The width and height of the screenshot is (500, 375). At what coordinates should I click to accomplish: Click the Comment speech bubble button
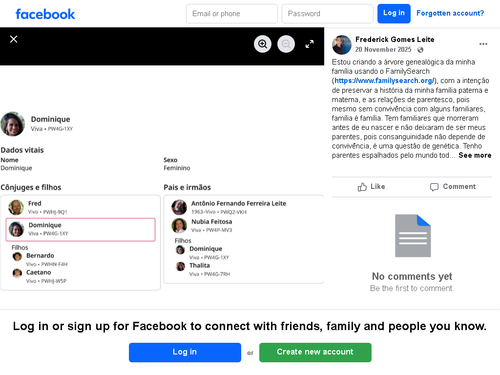pyautogui.click(x=453, y=187)
